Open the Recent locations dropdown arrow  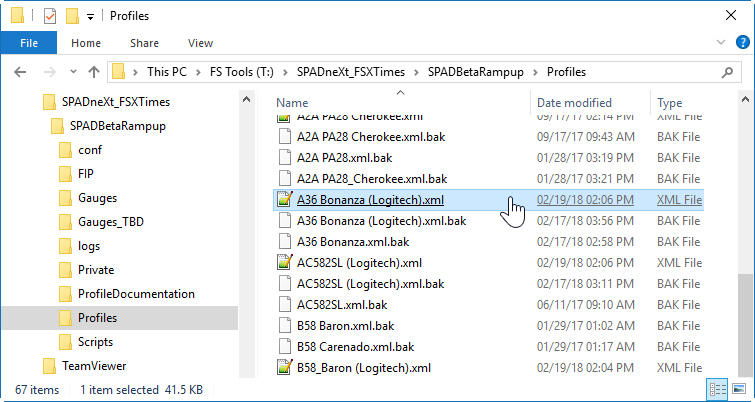[71, 72]
